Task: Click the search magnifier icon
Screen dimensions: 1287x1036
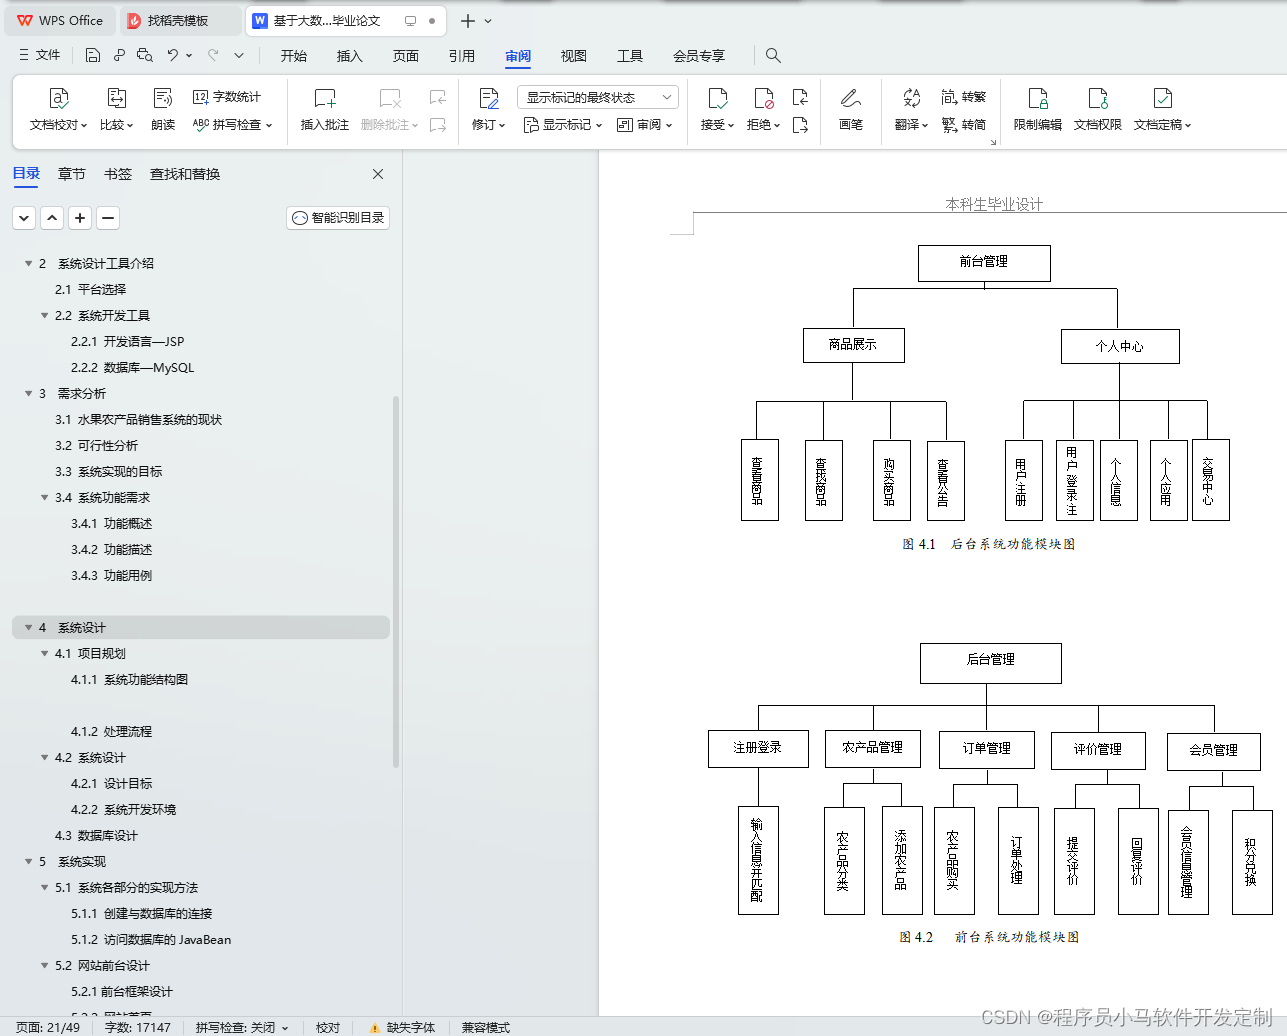Action: point(773,55)
